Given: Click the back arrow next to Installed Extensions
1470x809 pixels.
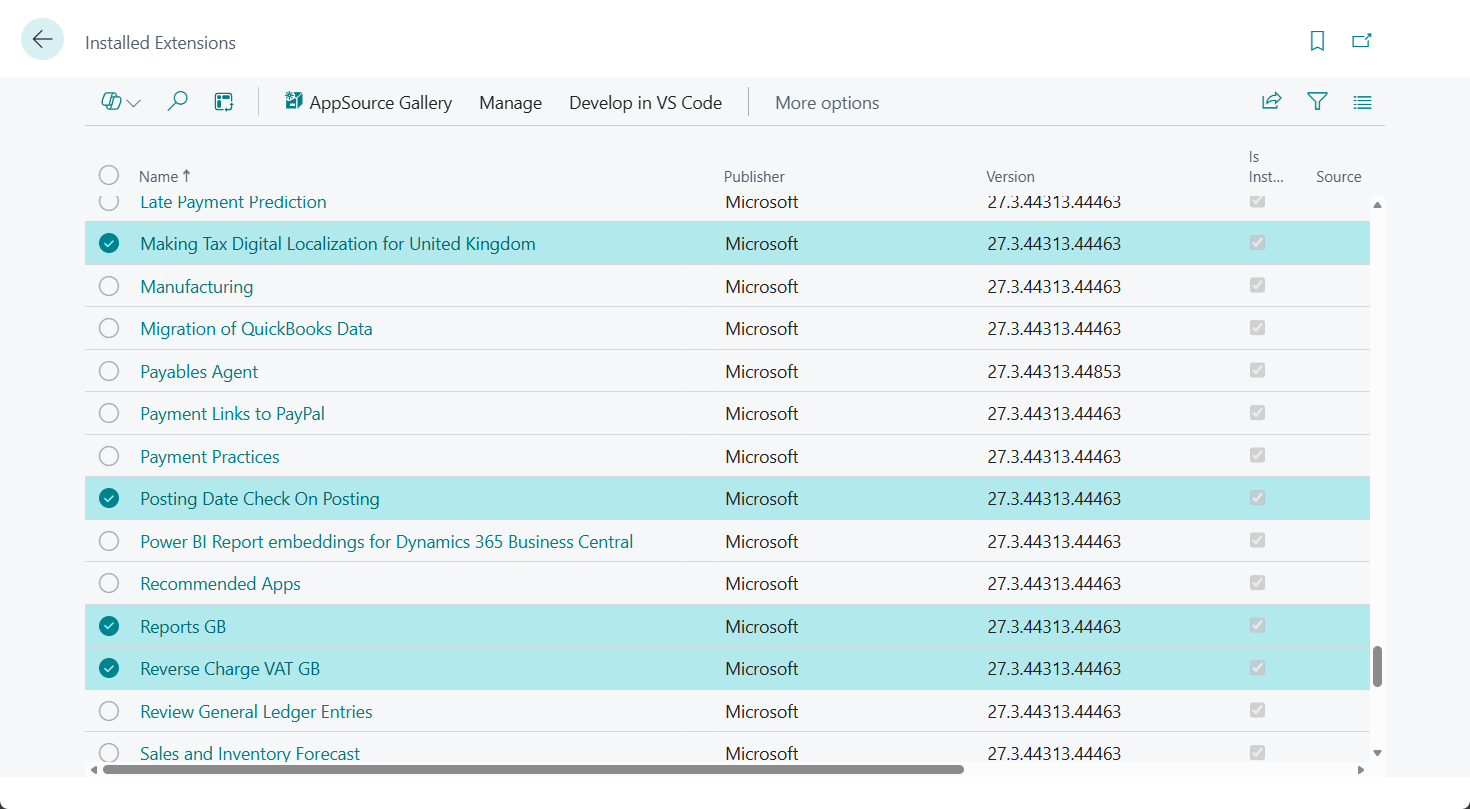Looking at the screenshot, I should click(42, 38).
